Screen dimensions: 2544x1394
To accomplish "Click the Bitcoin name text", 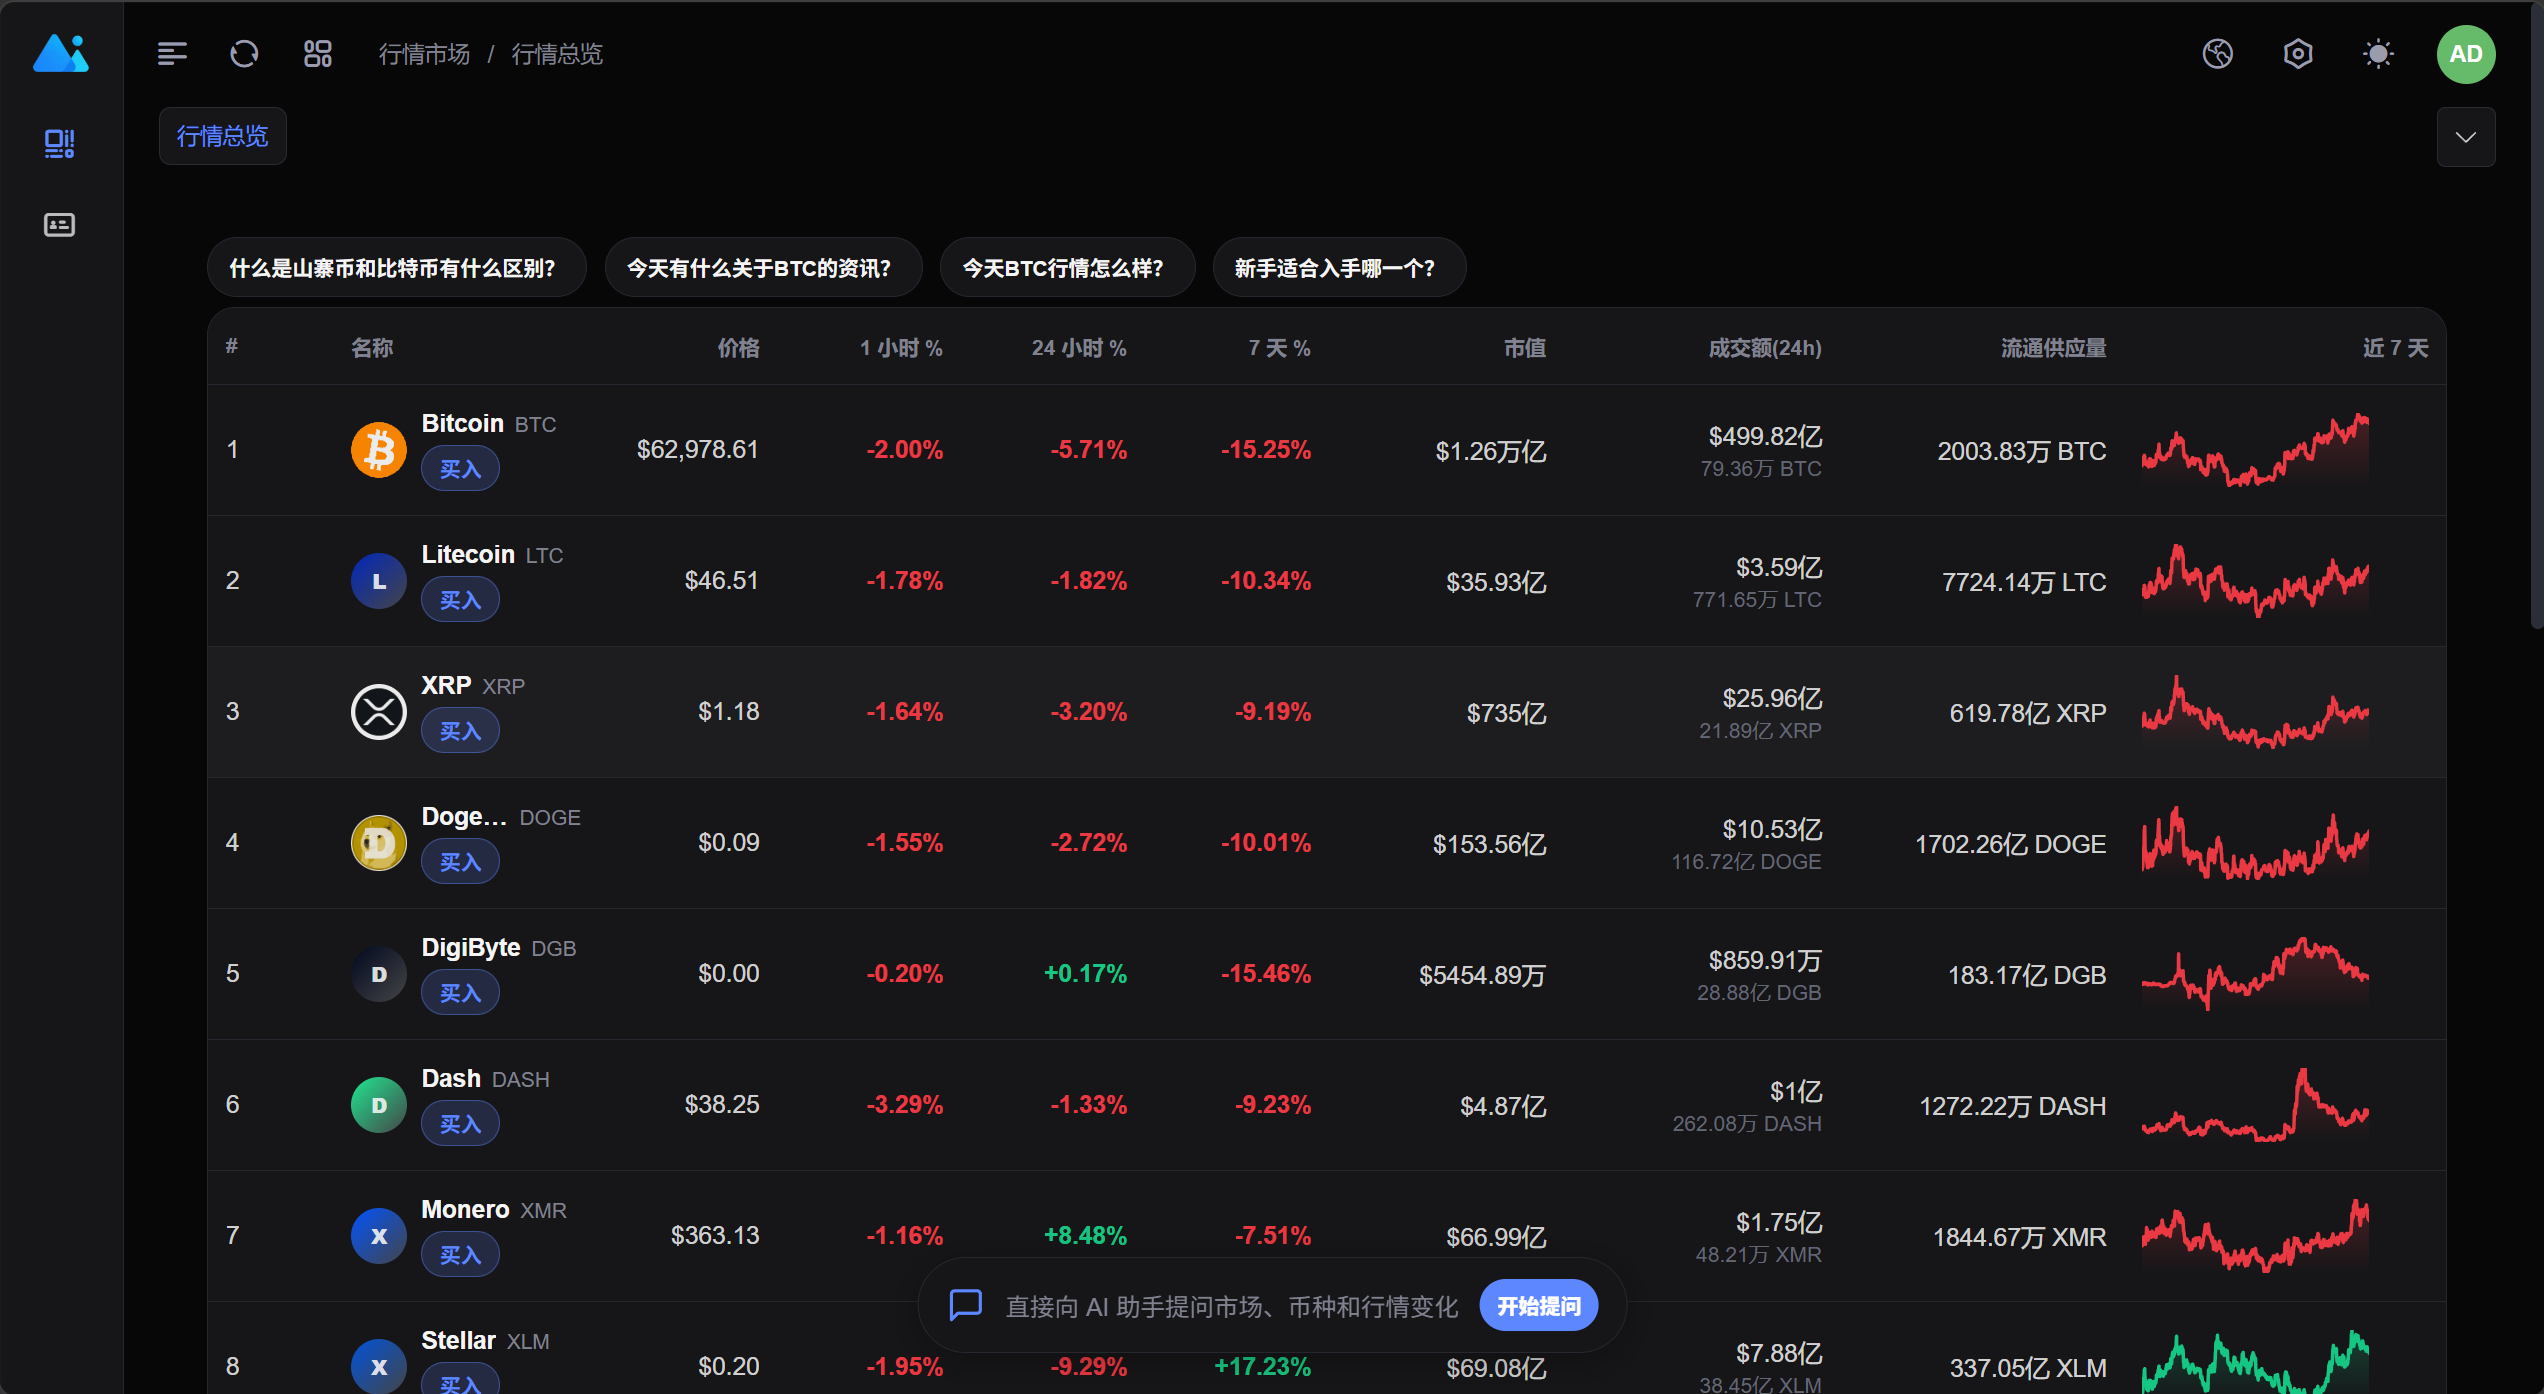I will click(462, 424).
